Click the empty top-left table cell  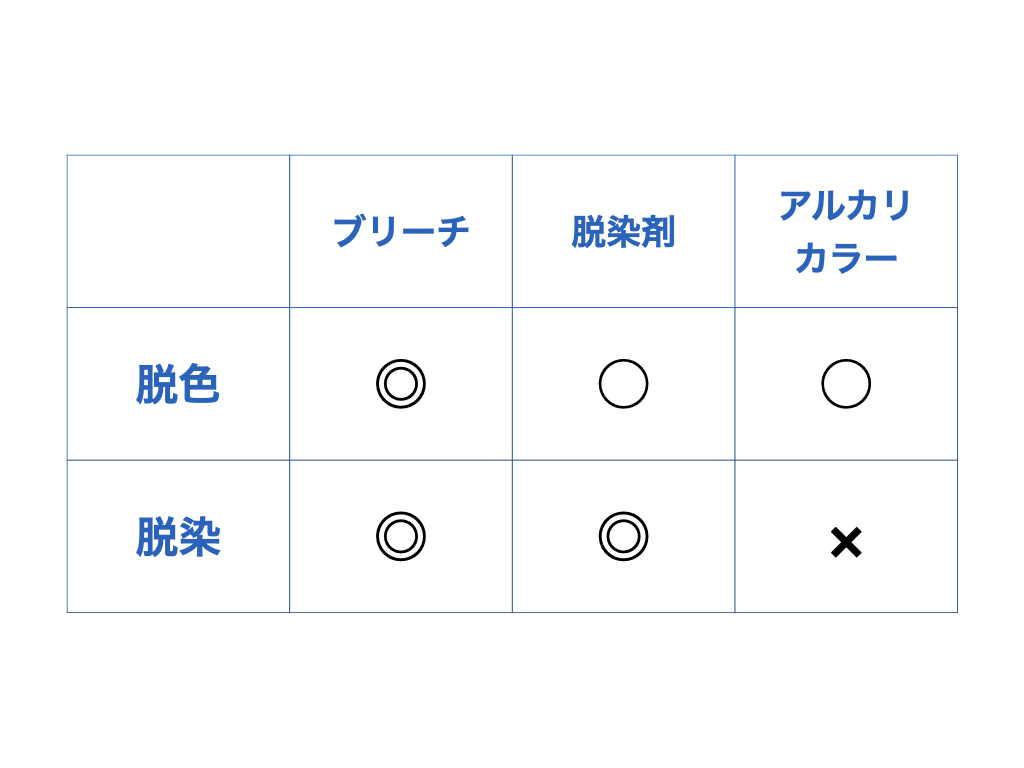(x=178, y=231)
